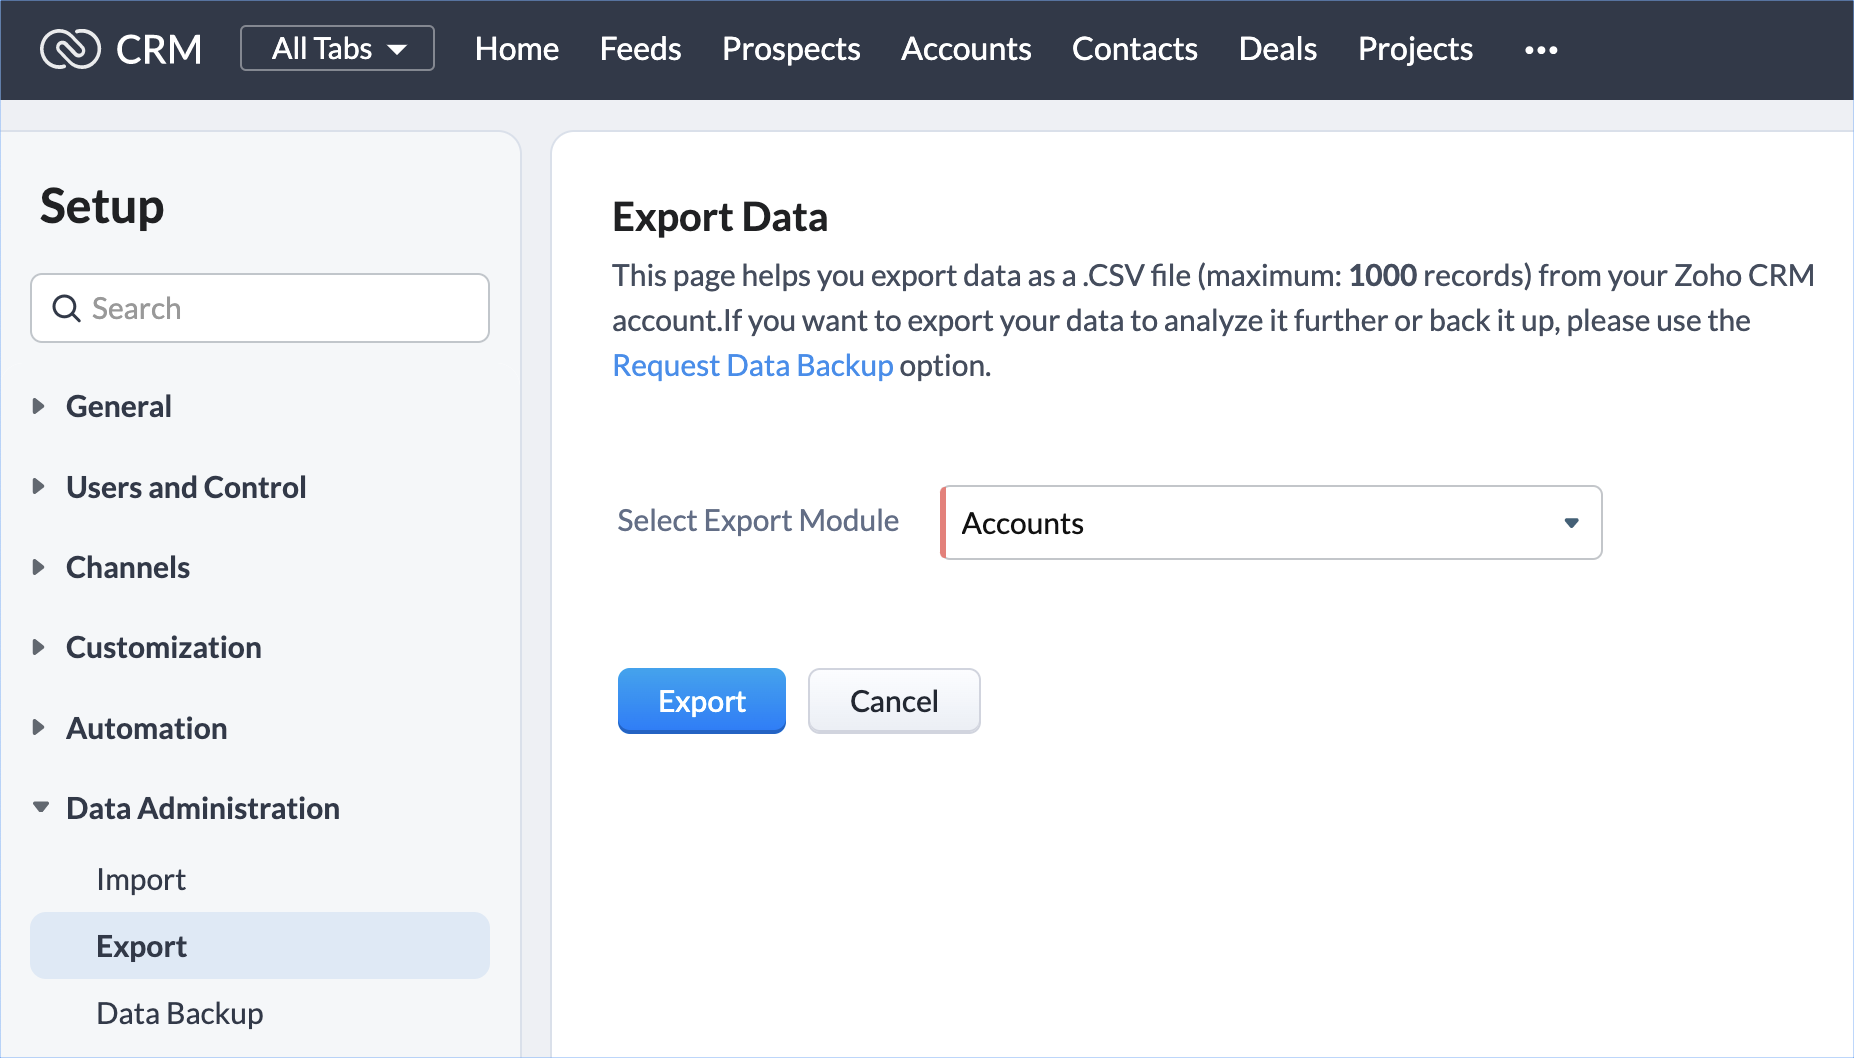Open the Select Export Module dropdown
This screenshot has height=1058, width=1854.
coord(1271,523)
